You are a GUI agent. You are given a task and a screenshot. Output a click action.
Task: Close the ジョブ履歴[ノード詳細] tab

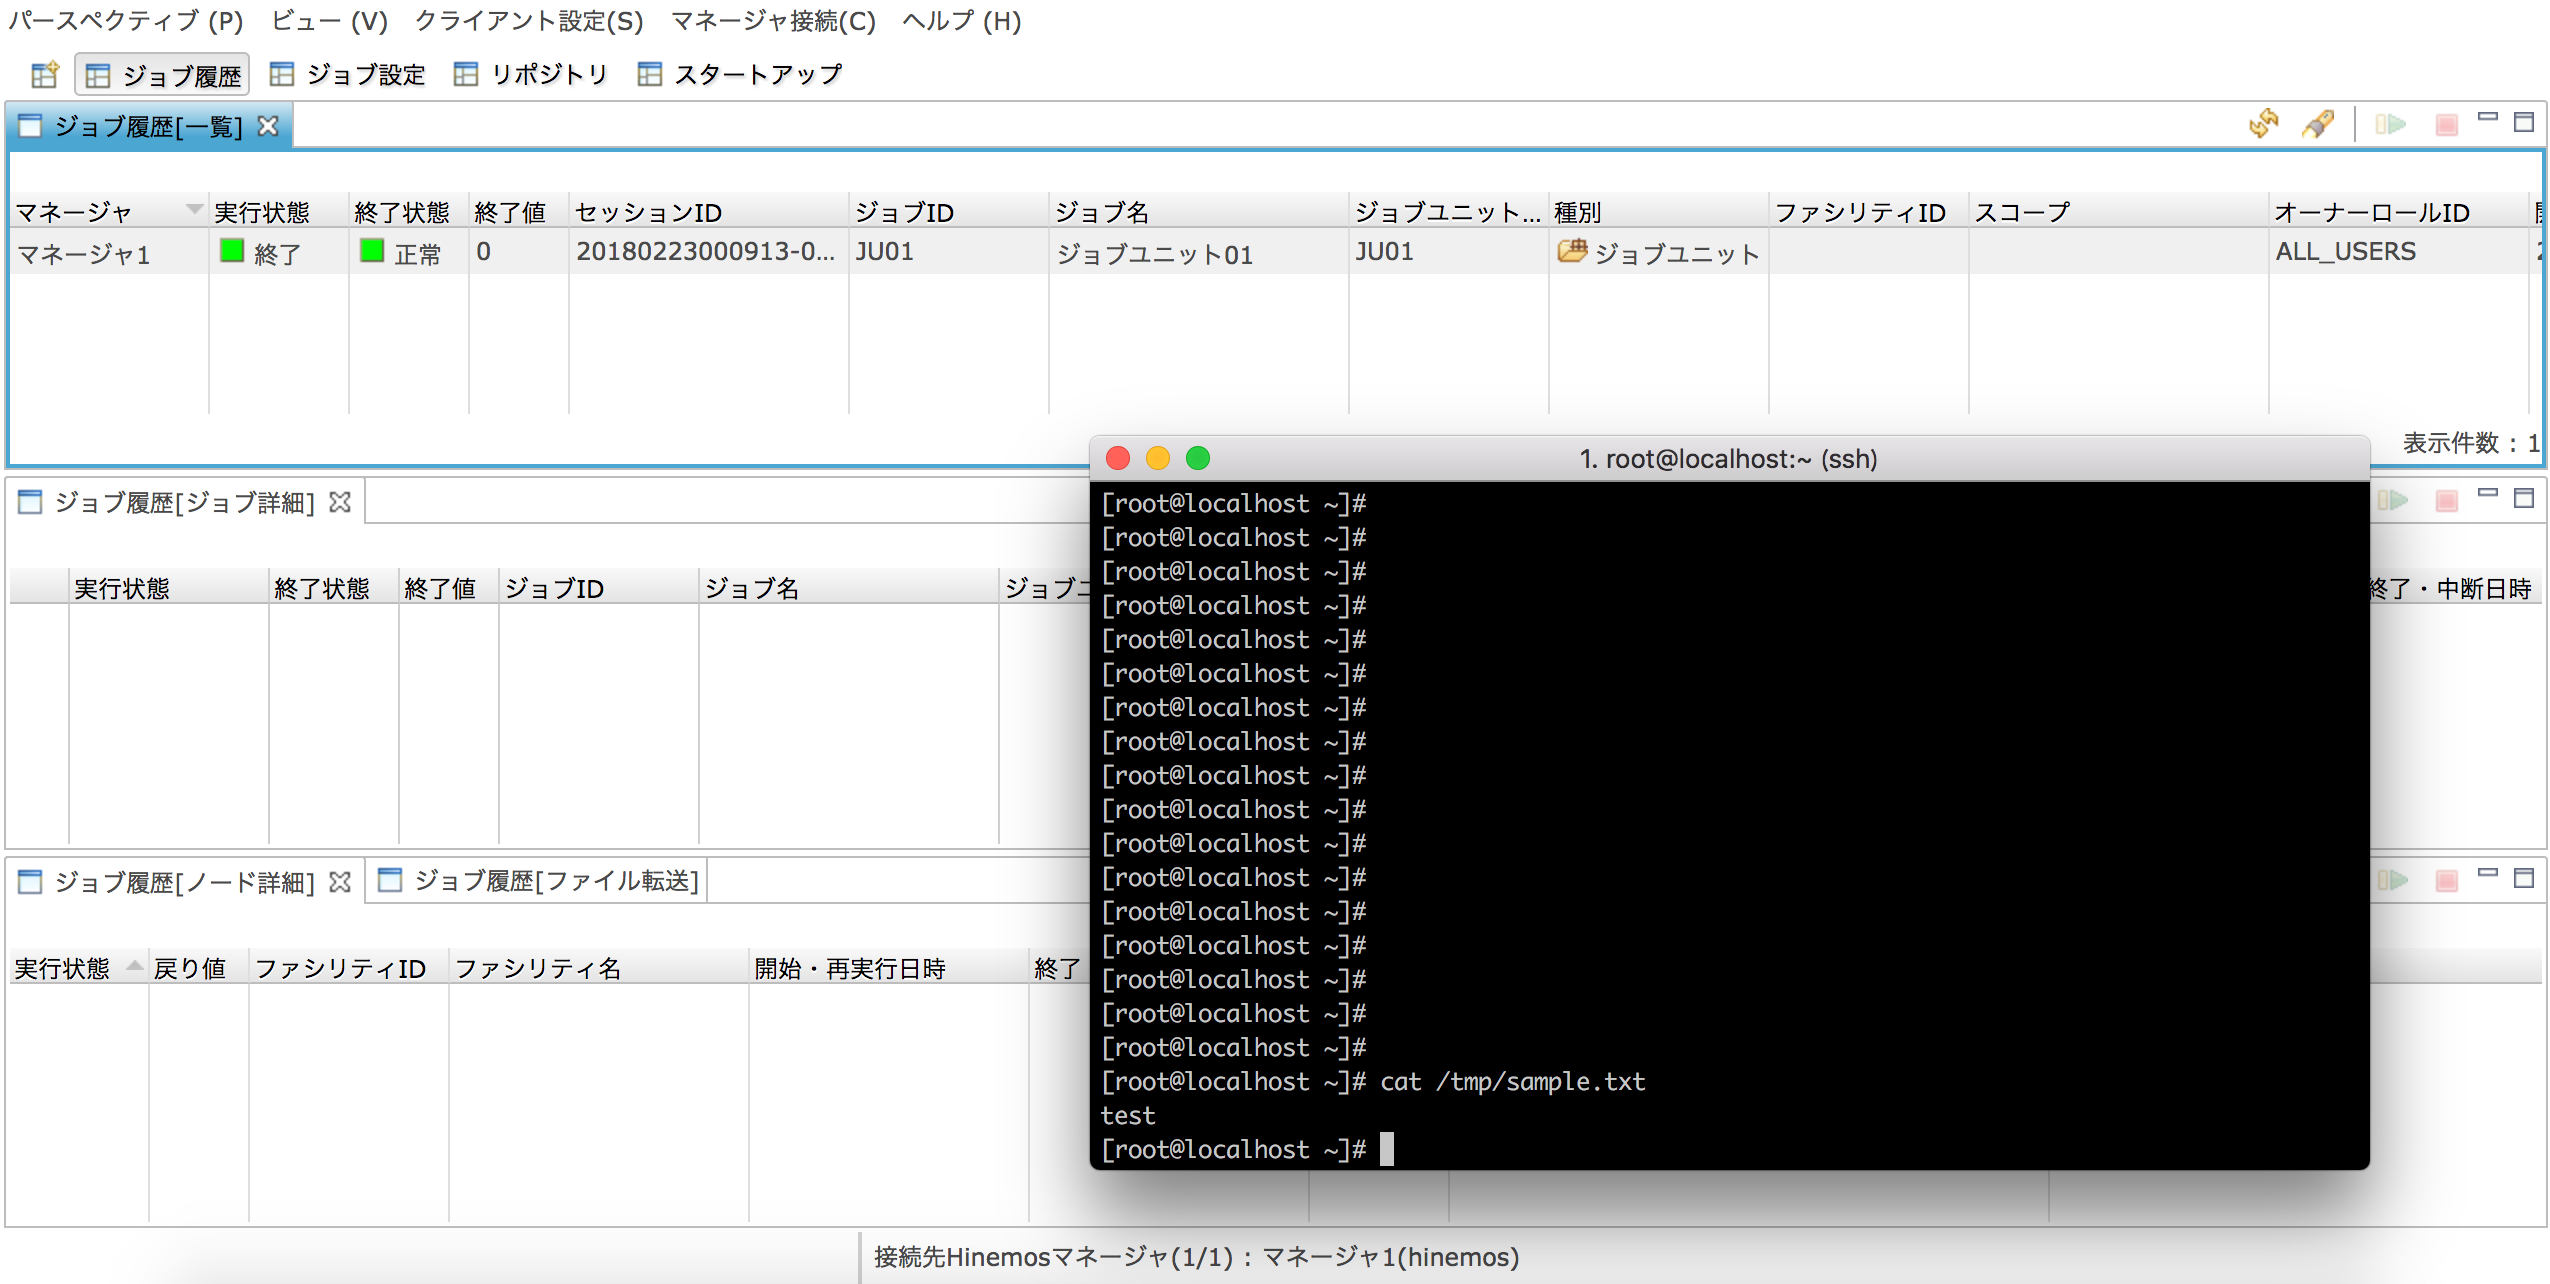(x=340, y=882)
